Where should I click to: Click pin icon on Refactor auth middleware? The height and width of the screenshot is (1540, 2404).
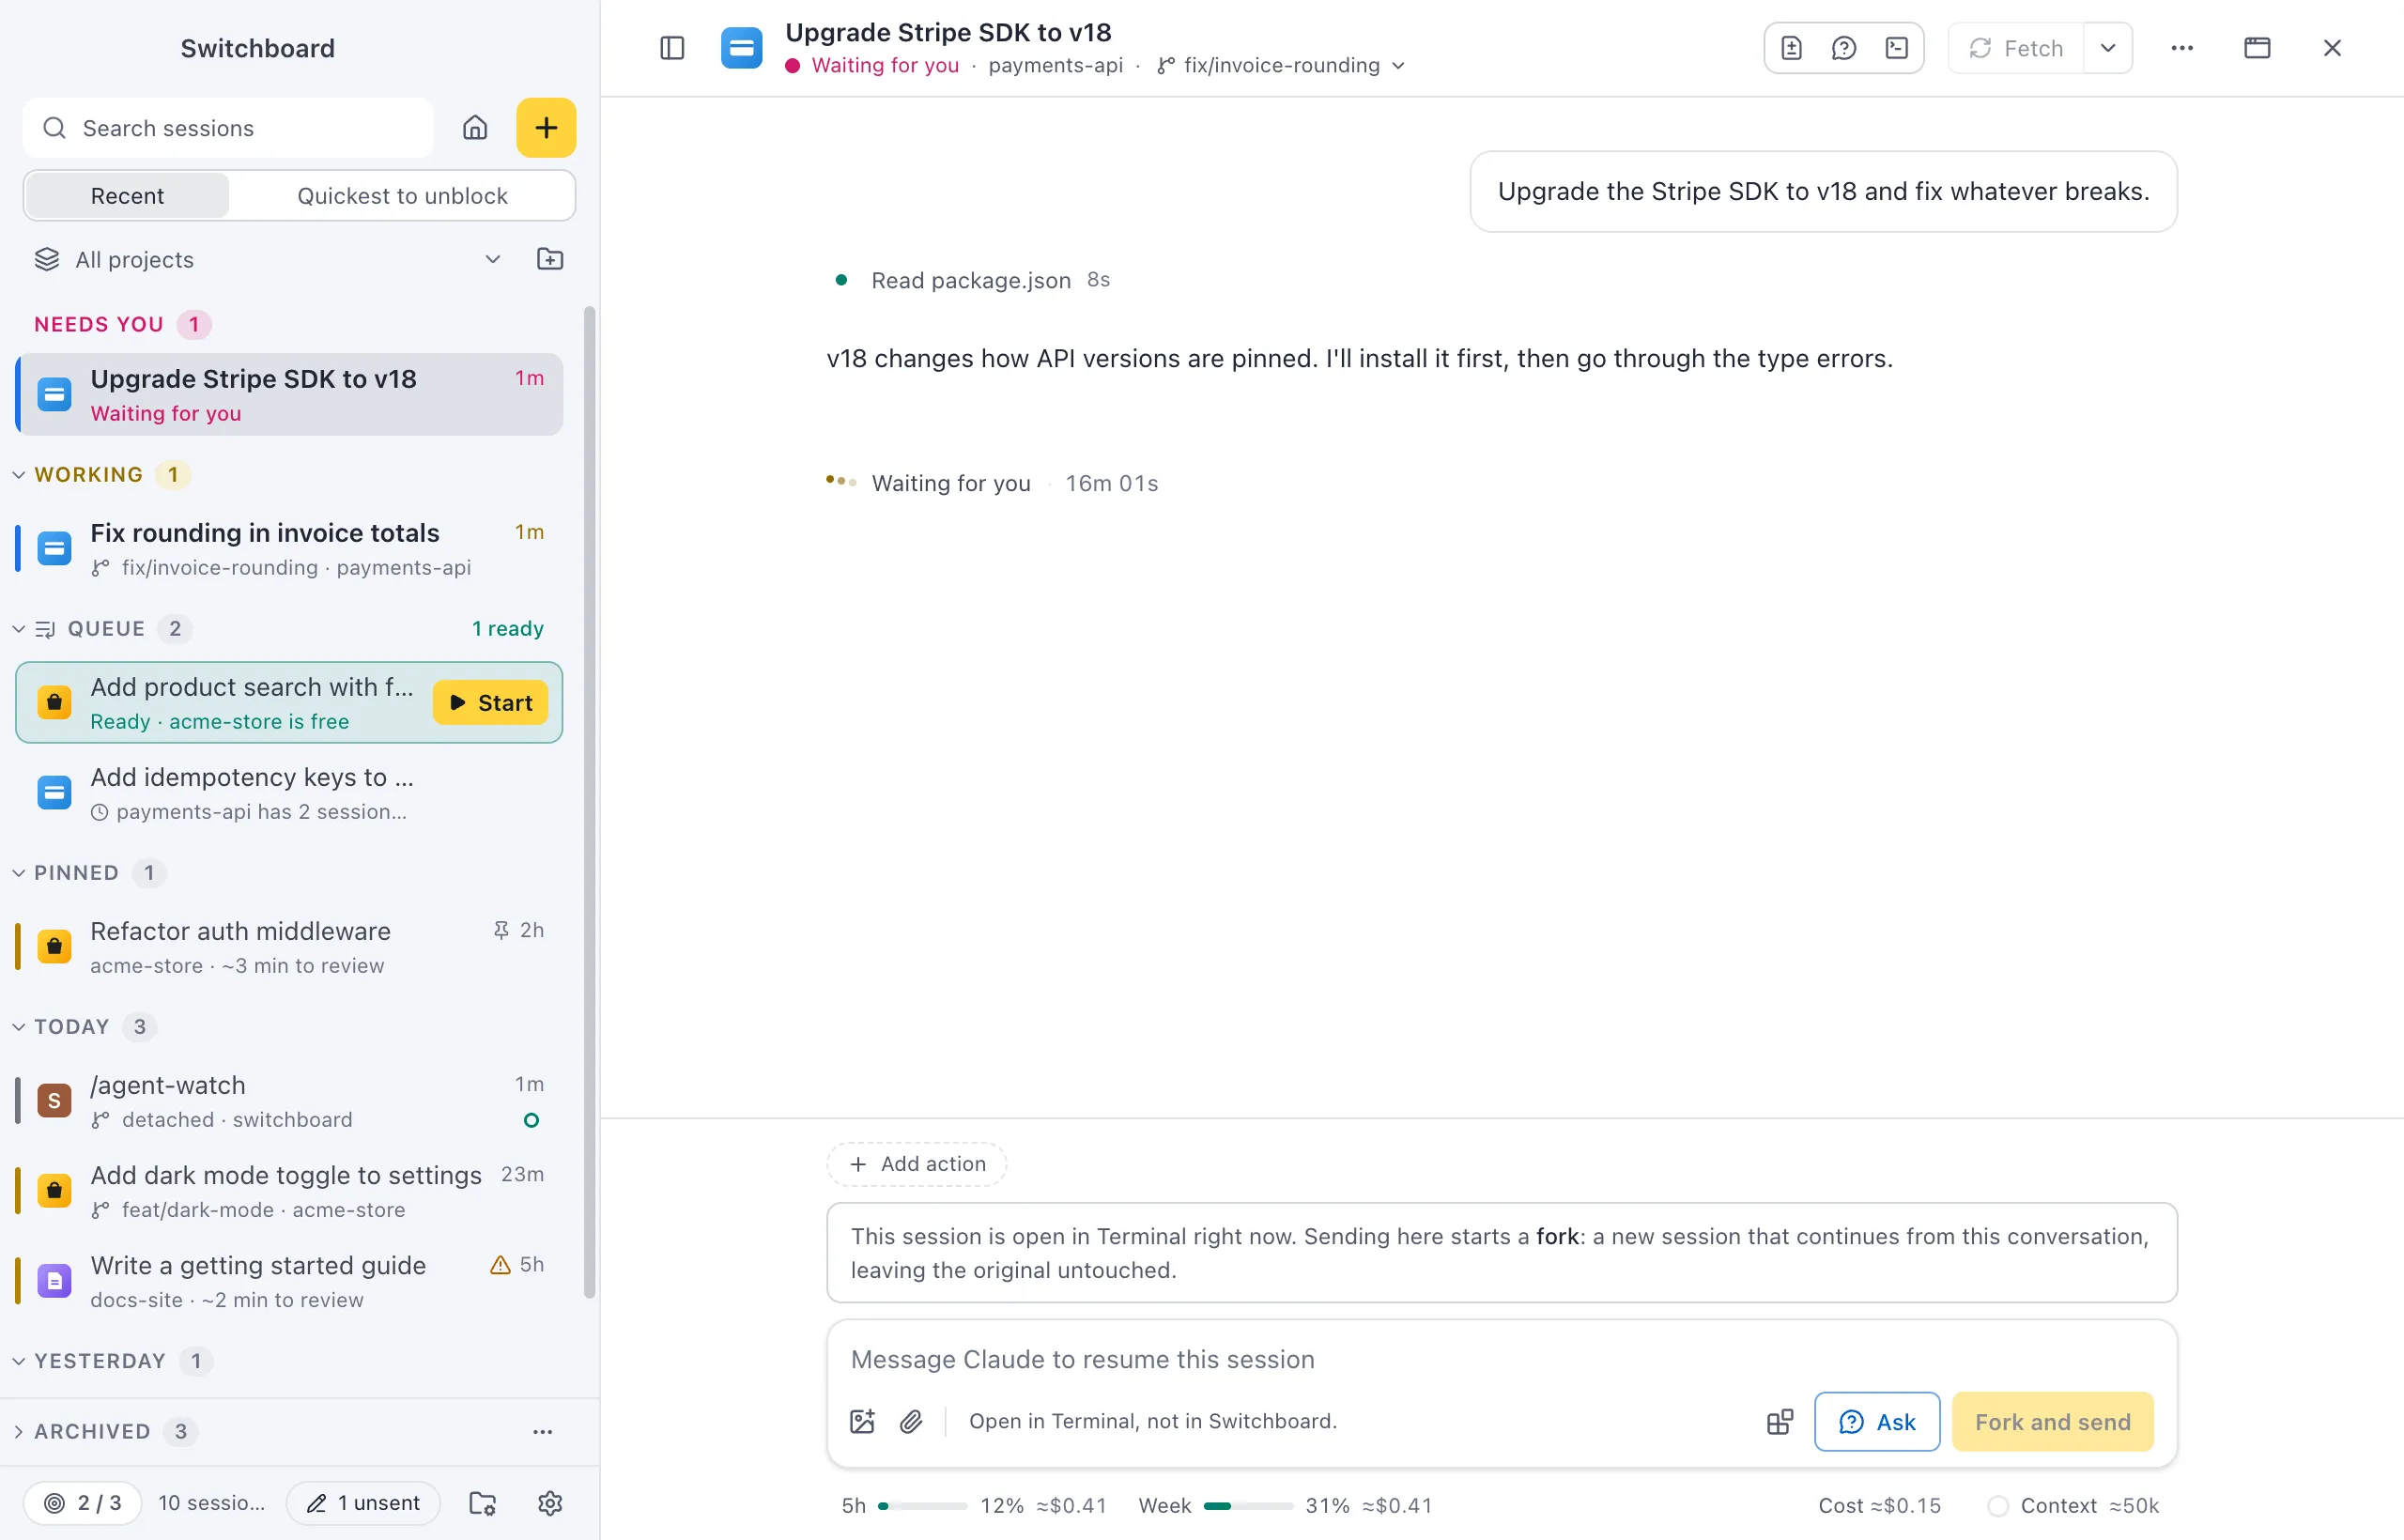coord(501,930)
